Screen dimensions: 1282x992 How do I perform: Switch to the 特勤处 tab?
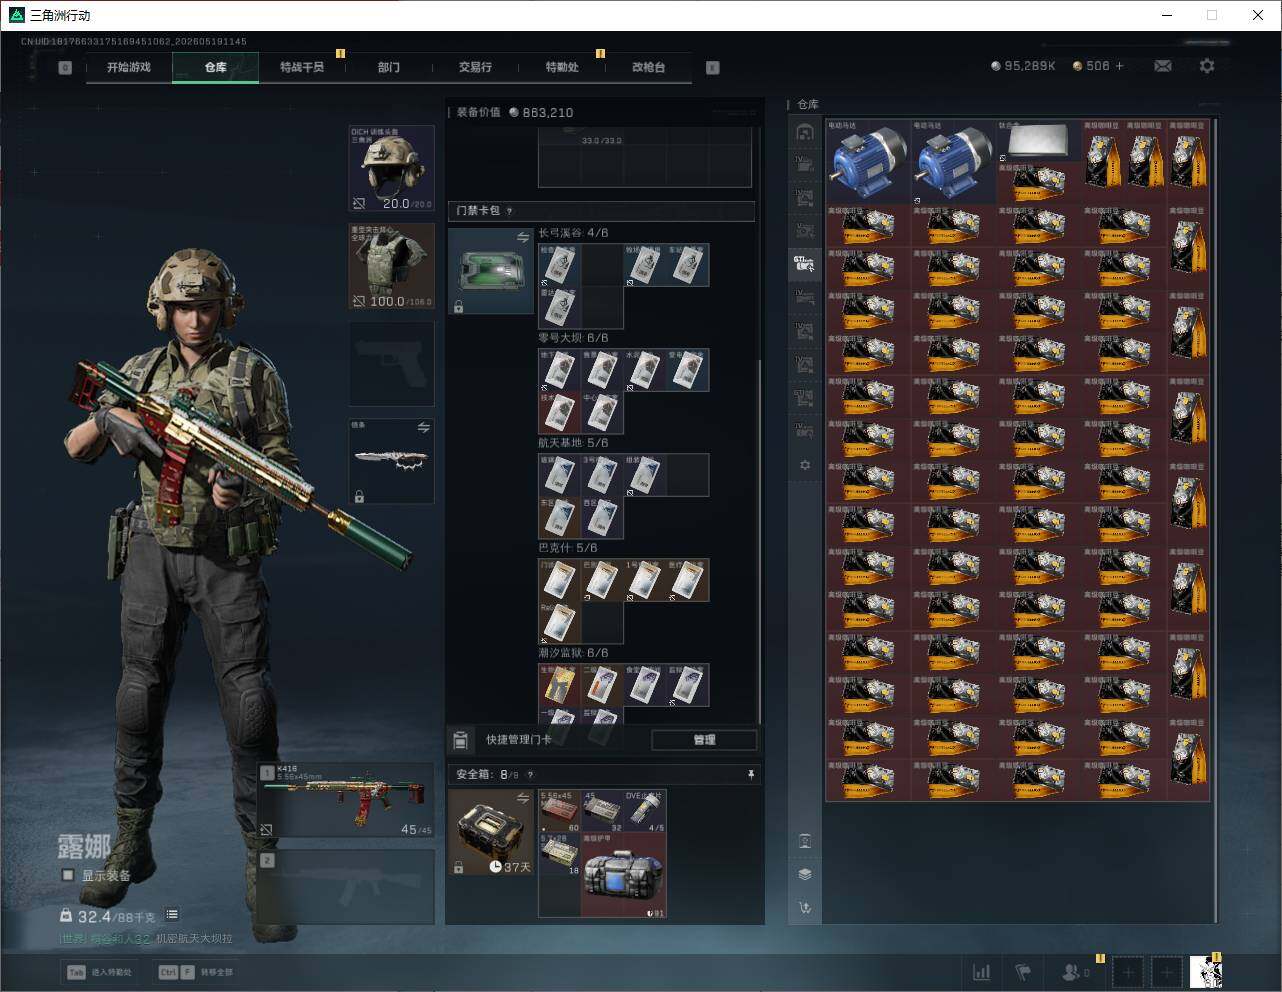pyautogui.click(x=562, y=67)
